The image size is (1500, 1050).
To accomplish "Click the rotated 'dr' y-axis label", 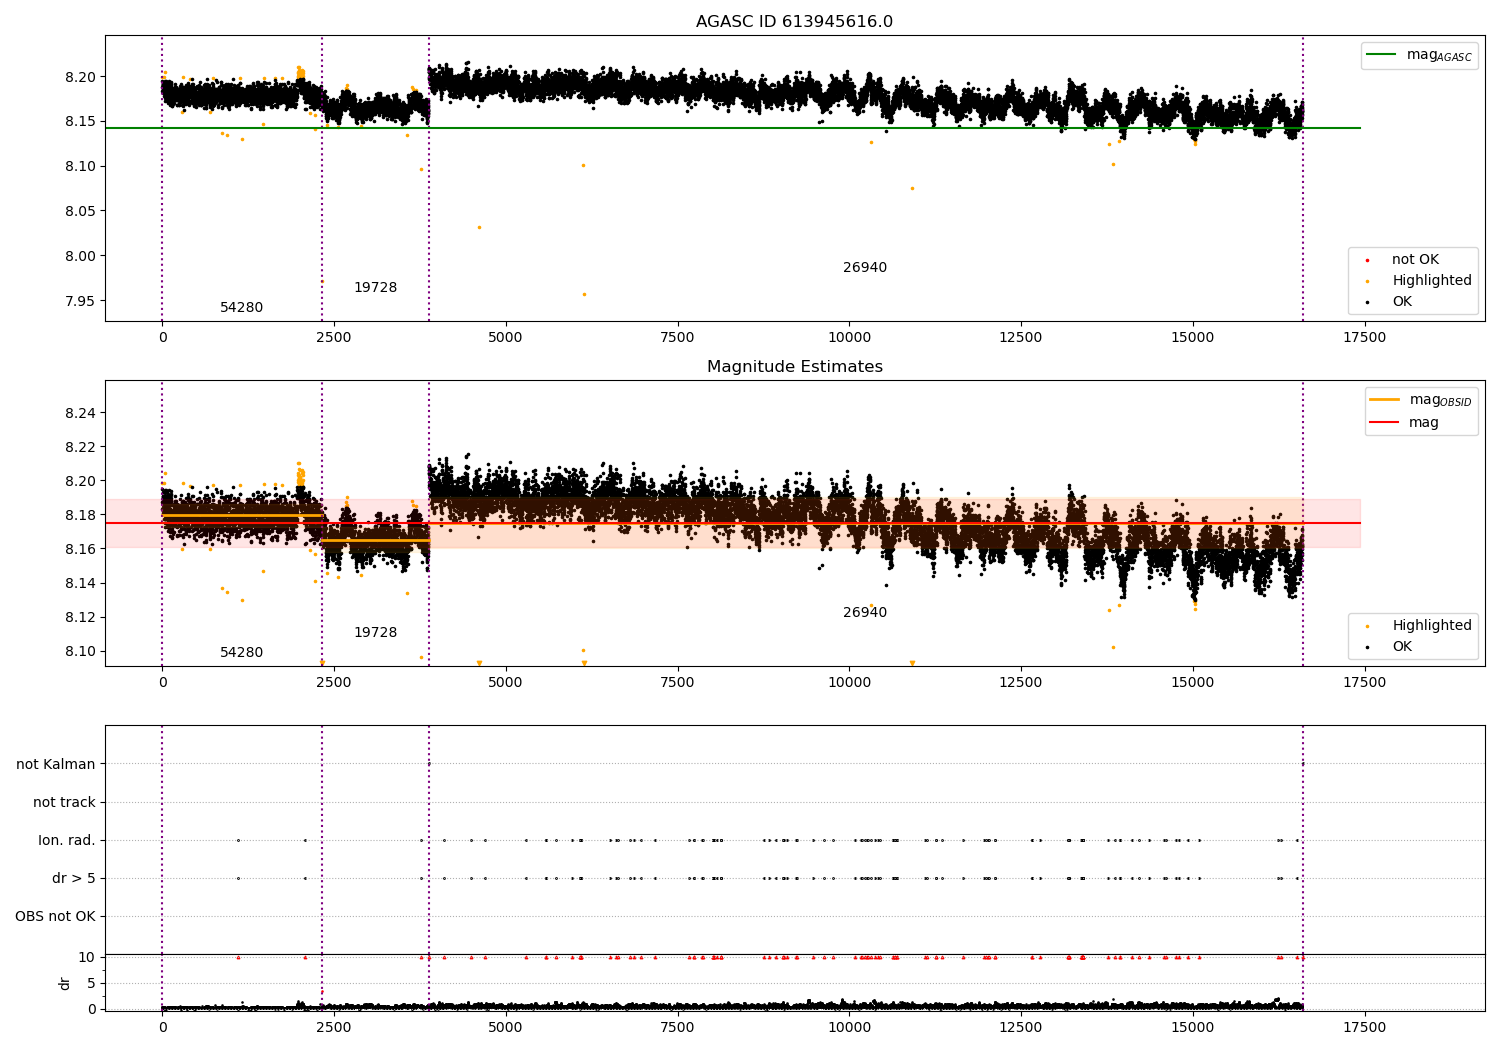I will click(x=65, y=983).
